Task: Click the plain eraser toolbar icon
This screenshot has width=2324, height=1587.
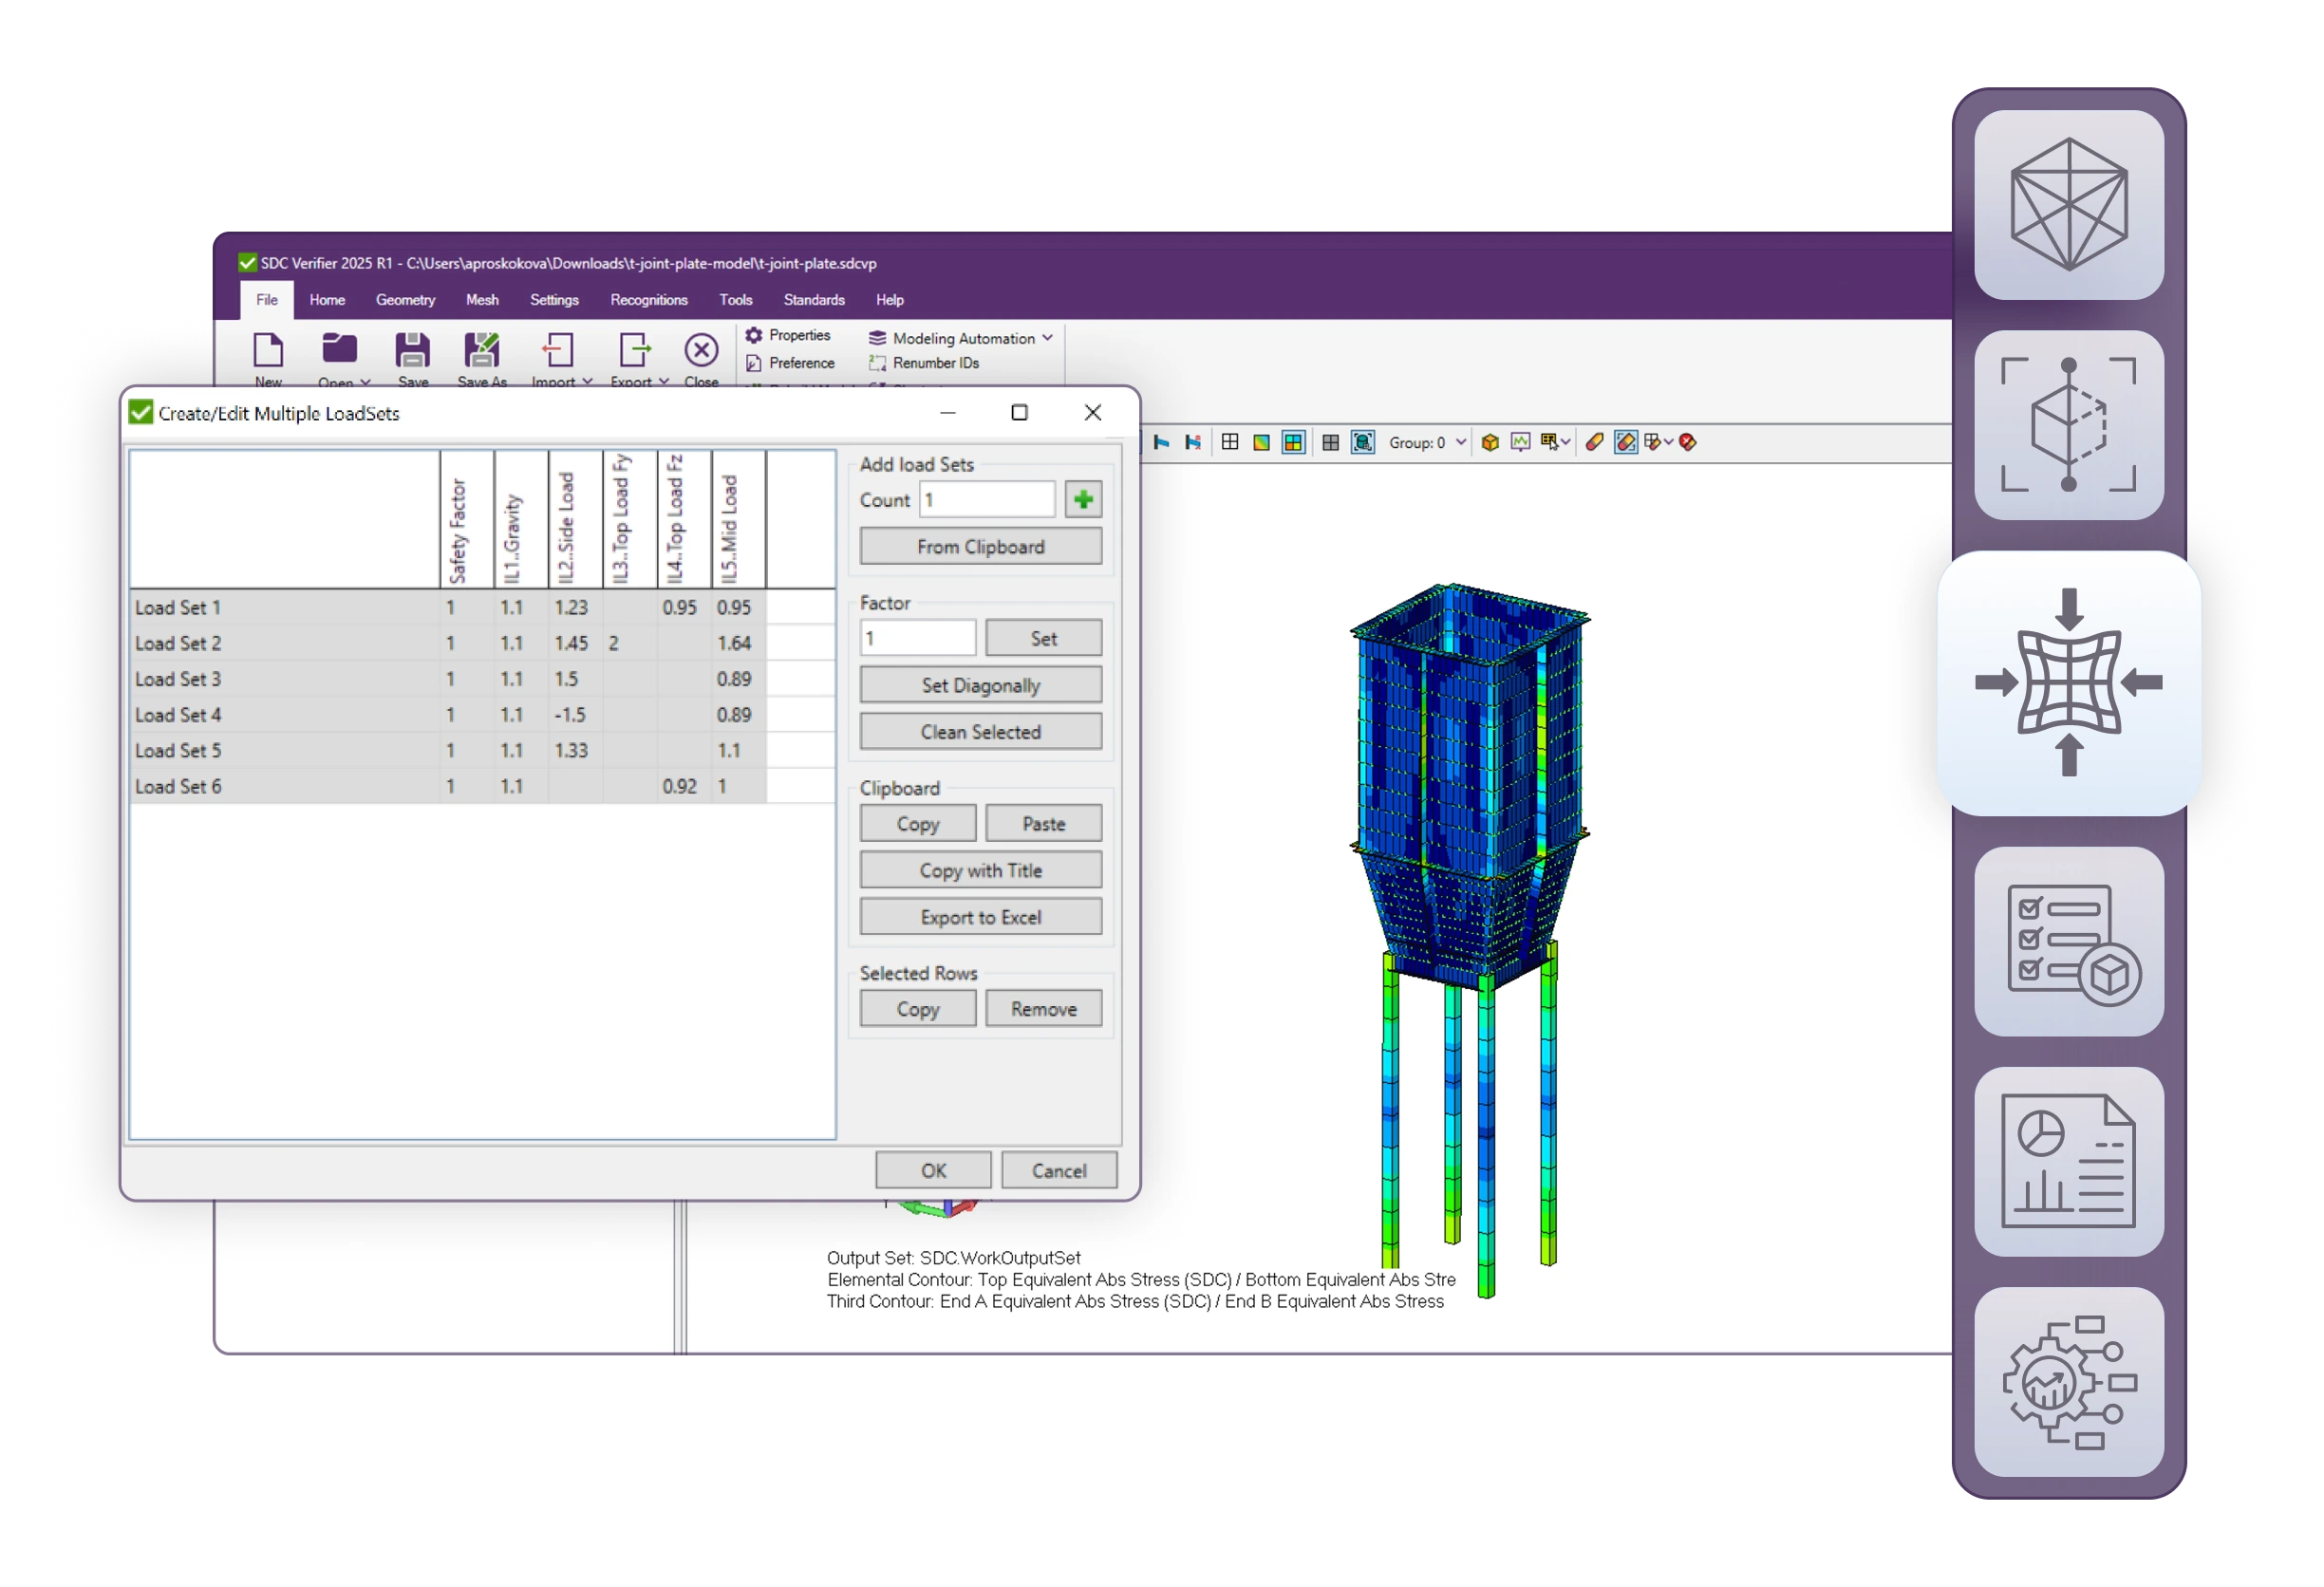Action: (1594, 442)
